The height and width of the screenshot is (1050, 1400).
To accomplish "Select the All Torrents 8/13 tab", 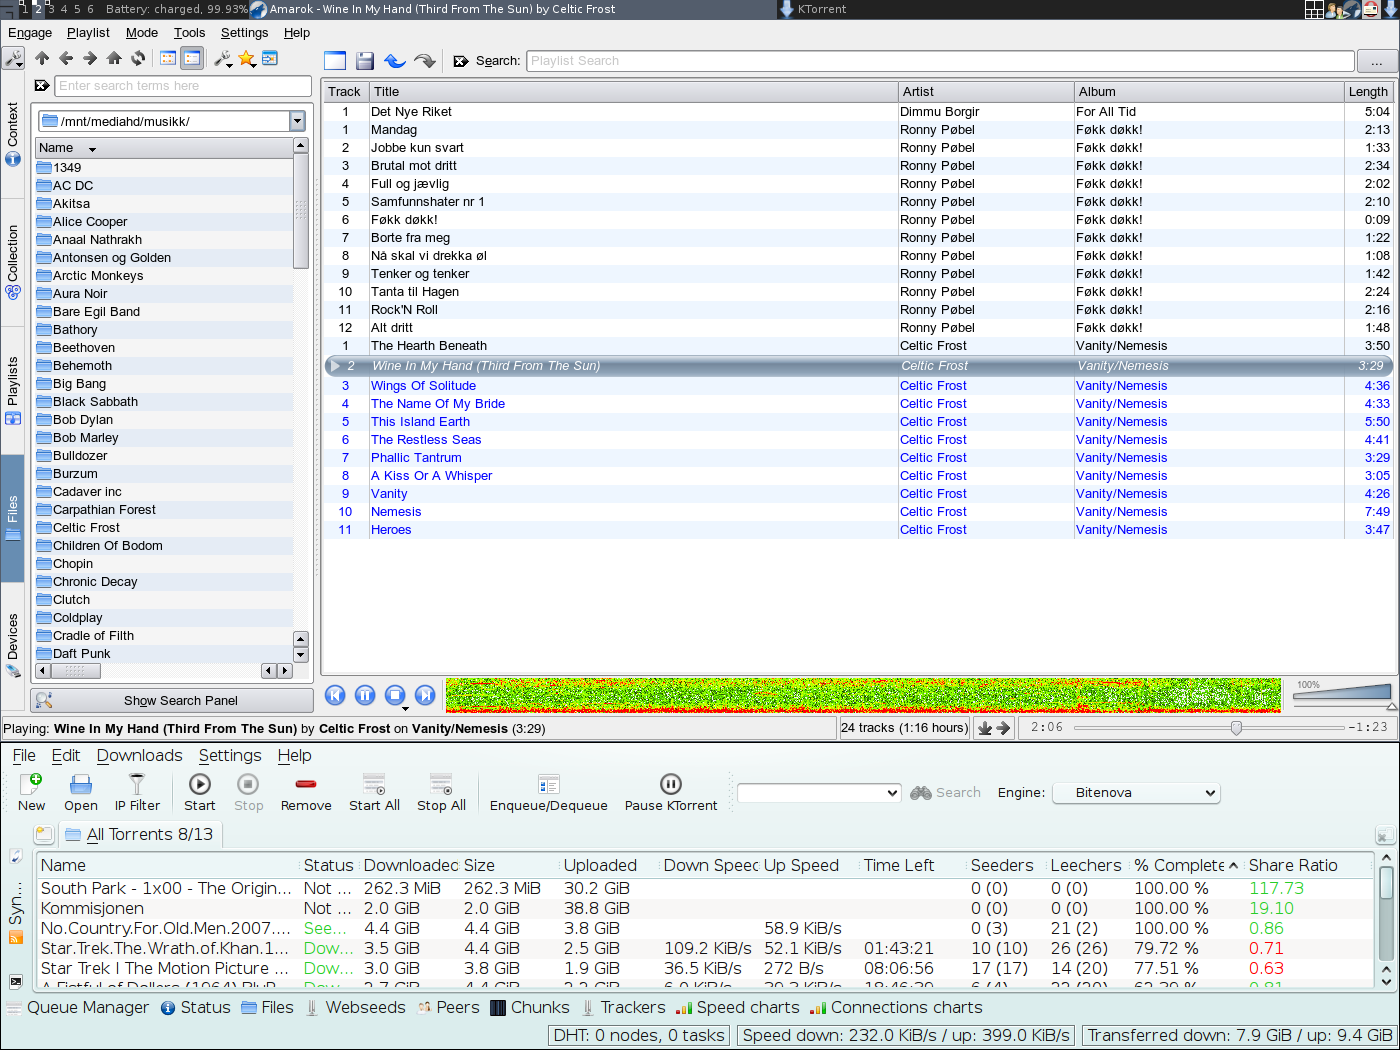I will [x=140, y=834].
